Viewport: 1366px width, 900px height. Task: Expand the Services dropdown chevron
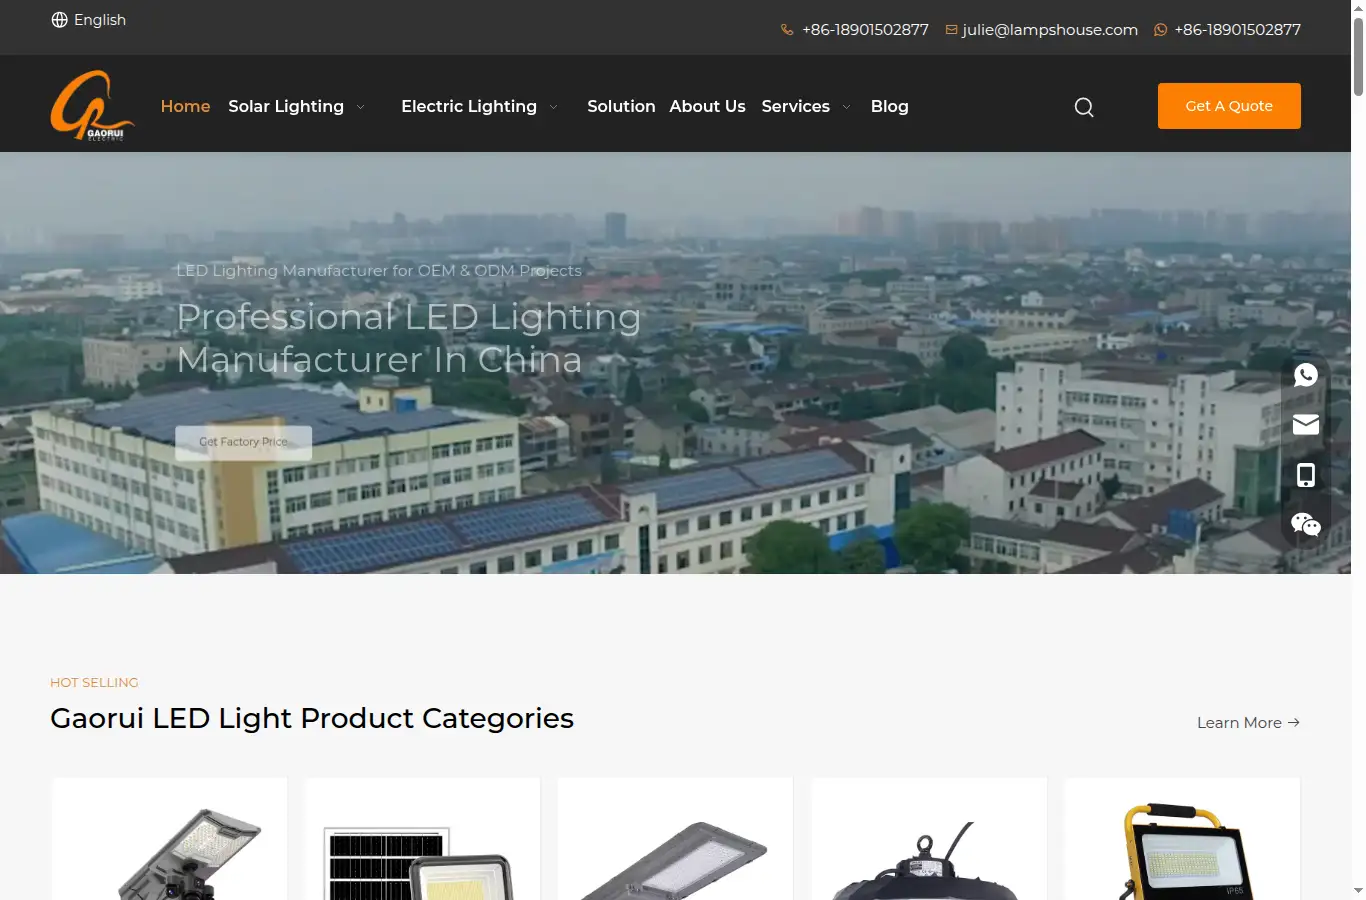[847, 107]
